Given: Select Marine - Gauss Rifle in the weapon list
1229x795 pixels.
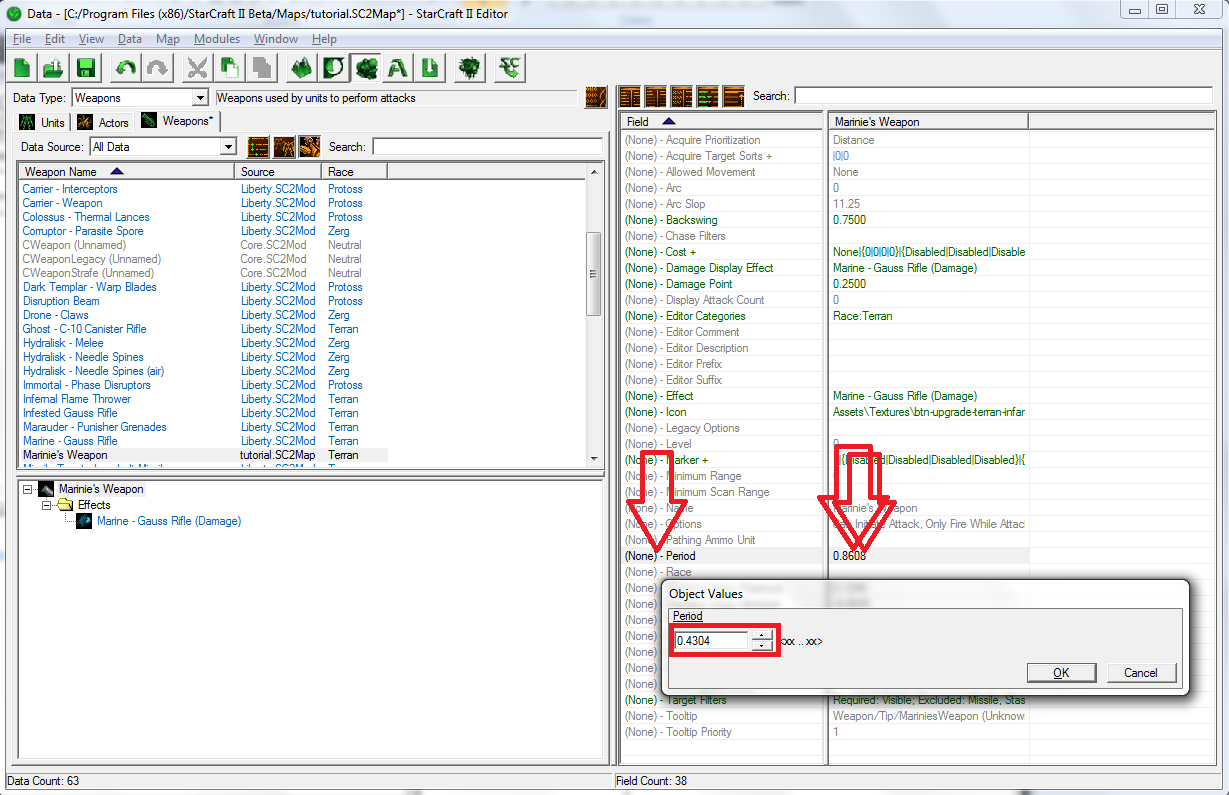Looking at the screenshot, I should (70, 441).
